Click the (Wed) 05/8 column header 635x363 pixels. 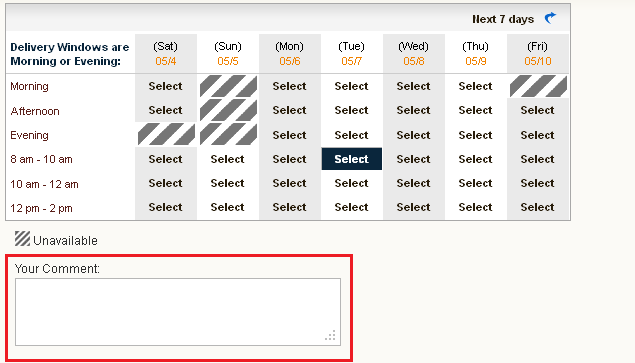(413, 53)
